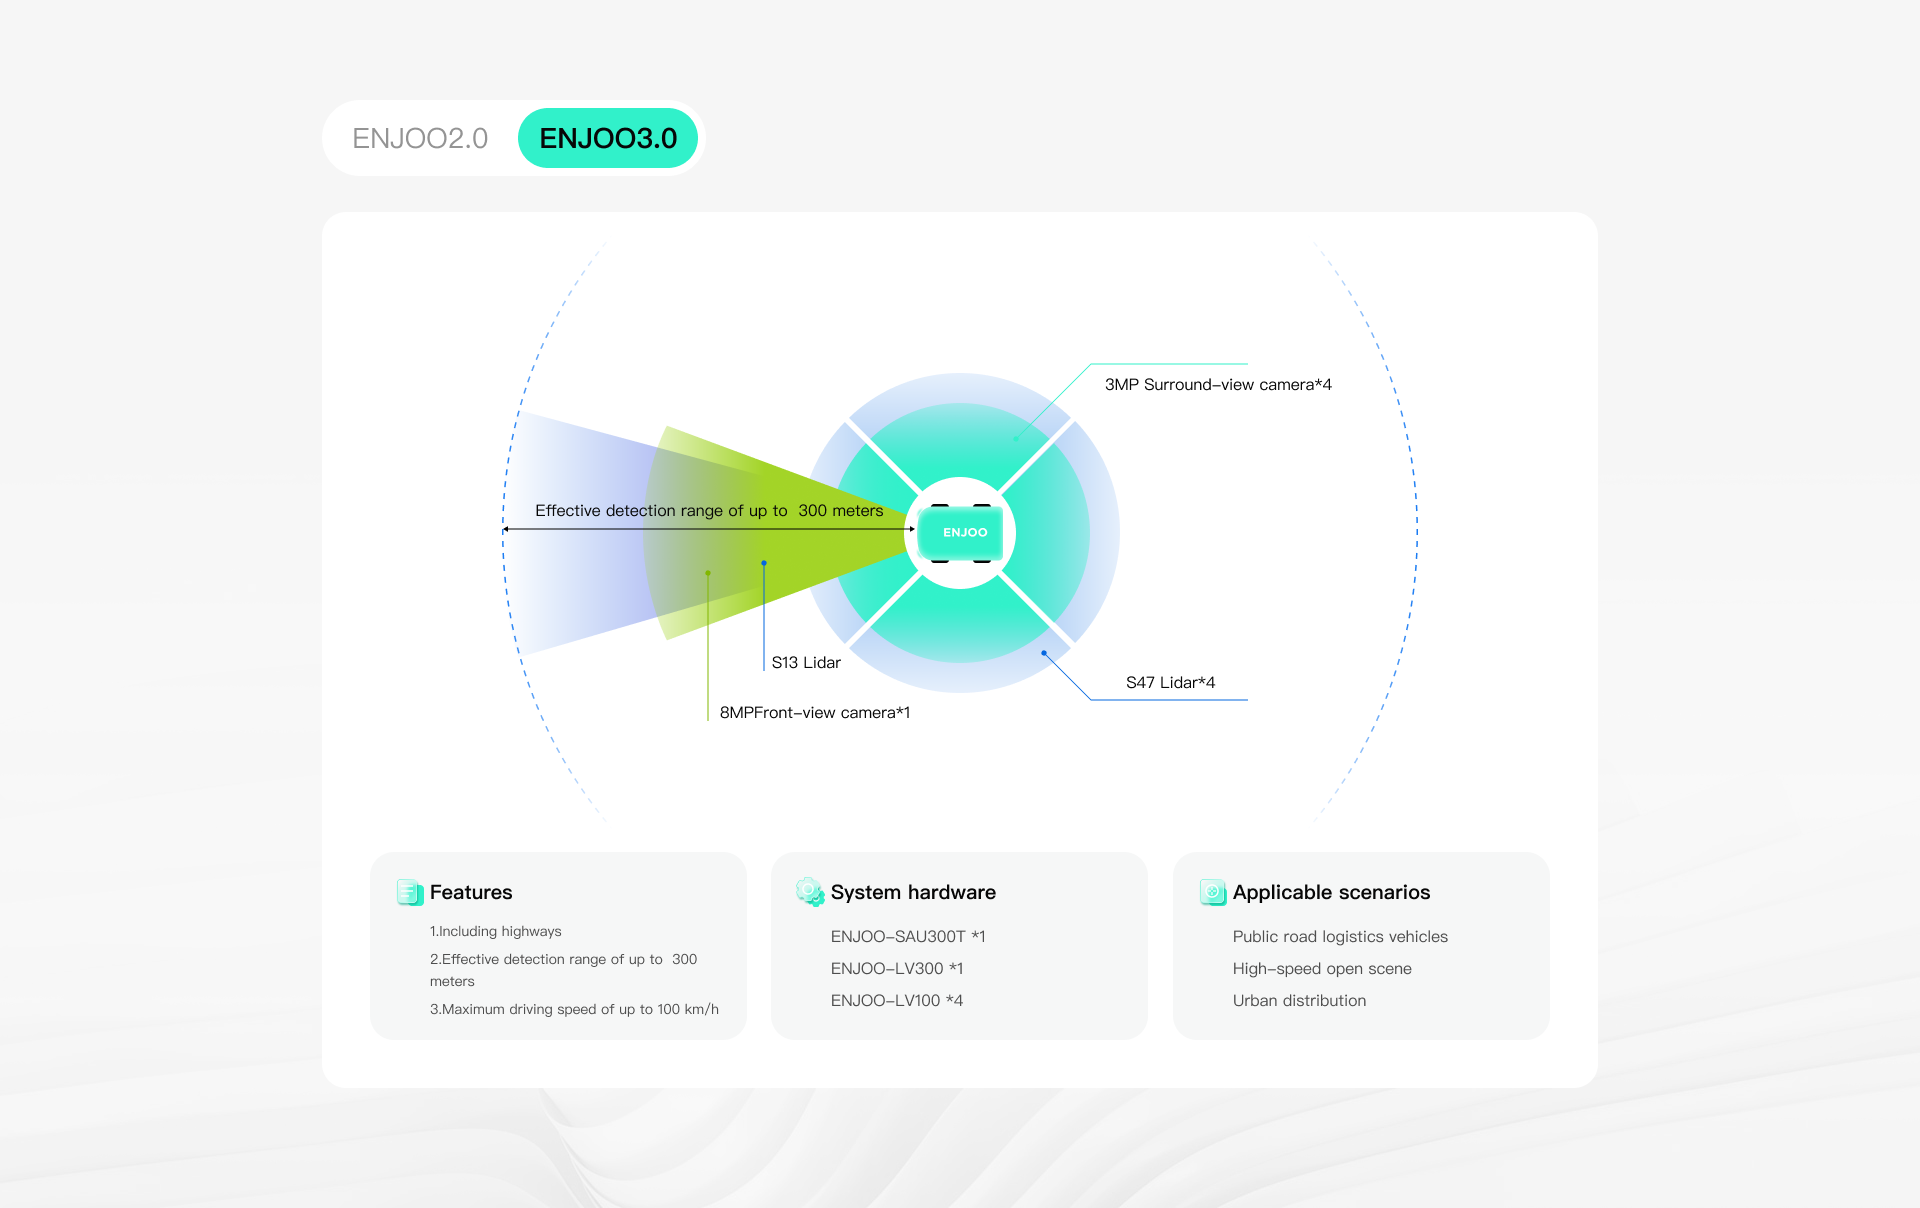Screen dimensions: 1920x1208
Task: Click the blue dot marker for S13 Lidar
Action: point(764,563)
